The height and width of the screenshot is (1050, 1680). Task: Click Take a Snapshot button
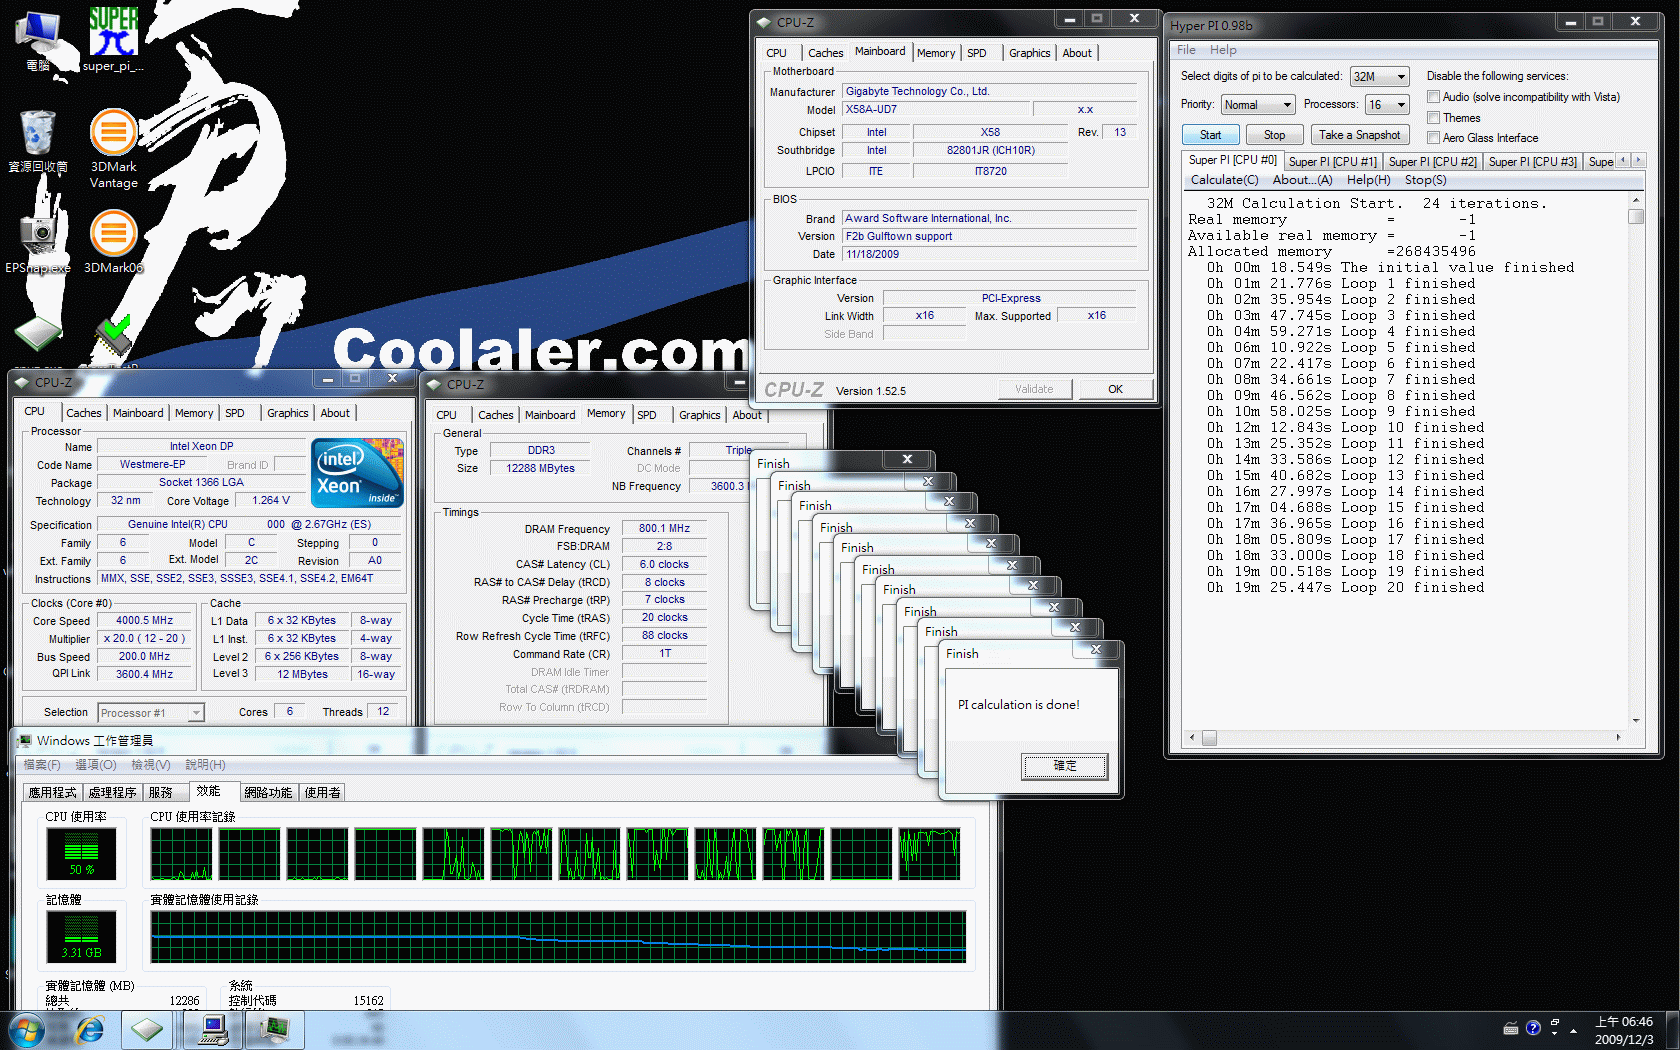click(1359, 135)
